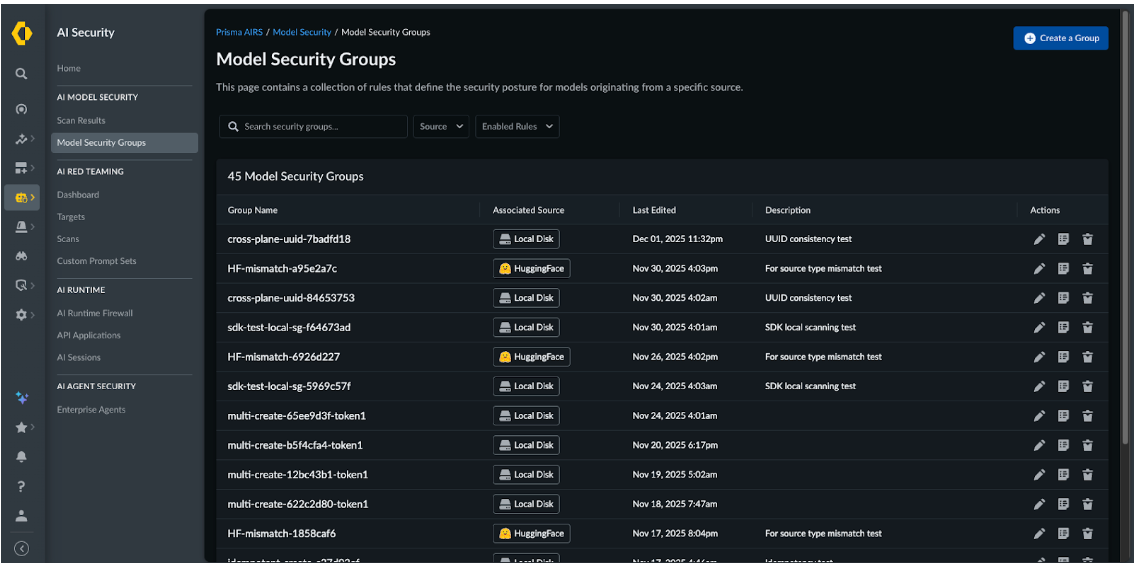1137x566 pixels.
Task: Follow the Model Security breadcrumb link
Action: (302, 32)
